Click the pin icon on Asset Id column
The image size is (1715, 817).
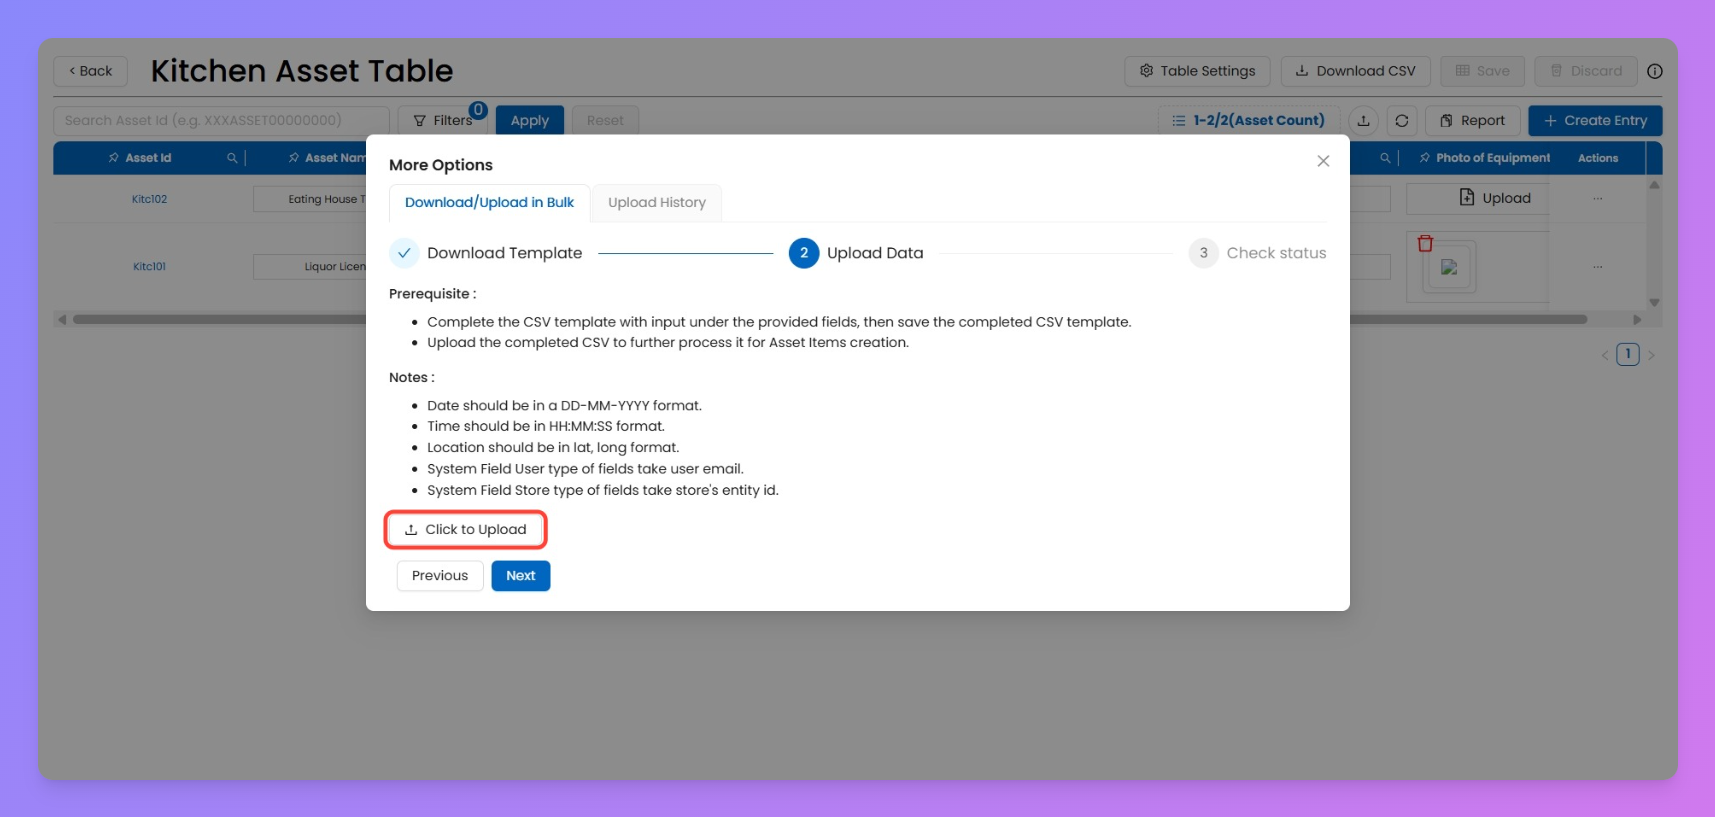tap(114, 158)
